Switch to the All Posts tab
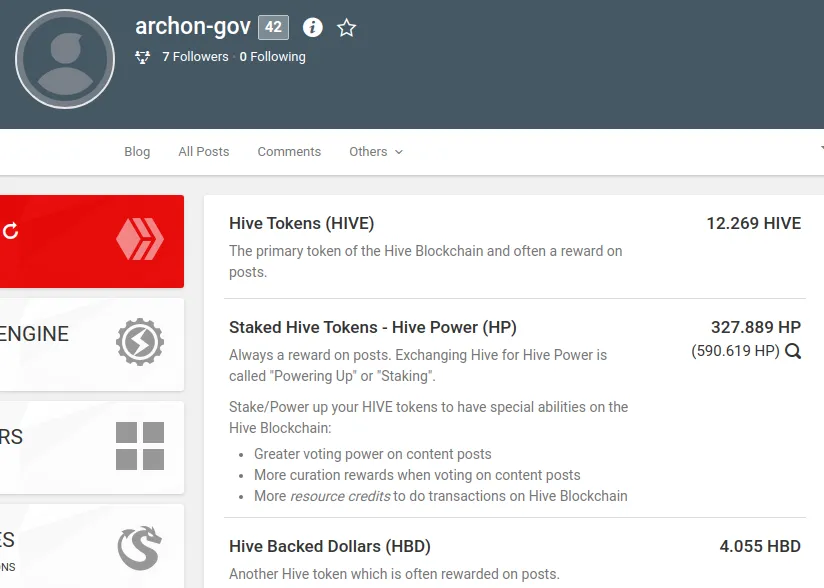Image resolution: width=824 pixels, height=588 pixels. coord(204,152)
